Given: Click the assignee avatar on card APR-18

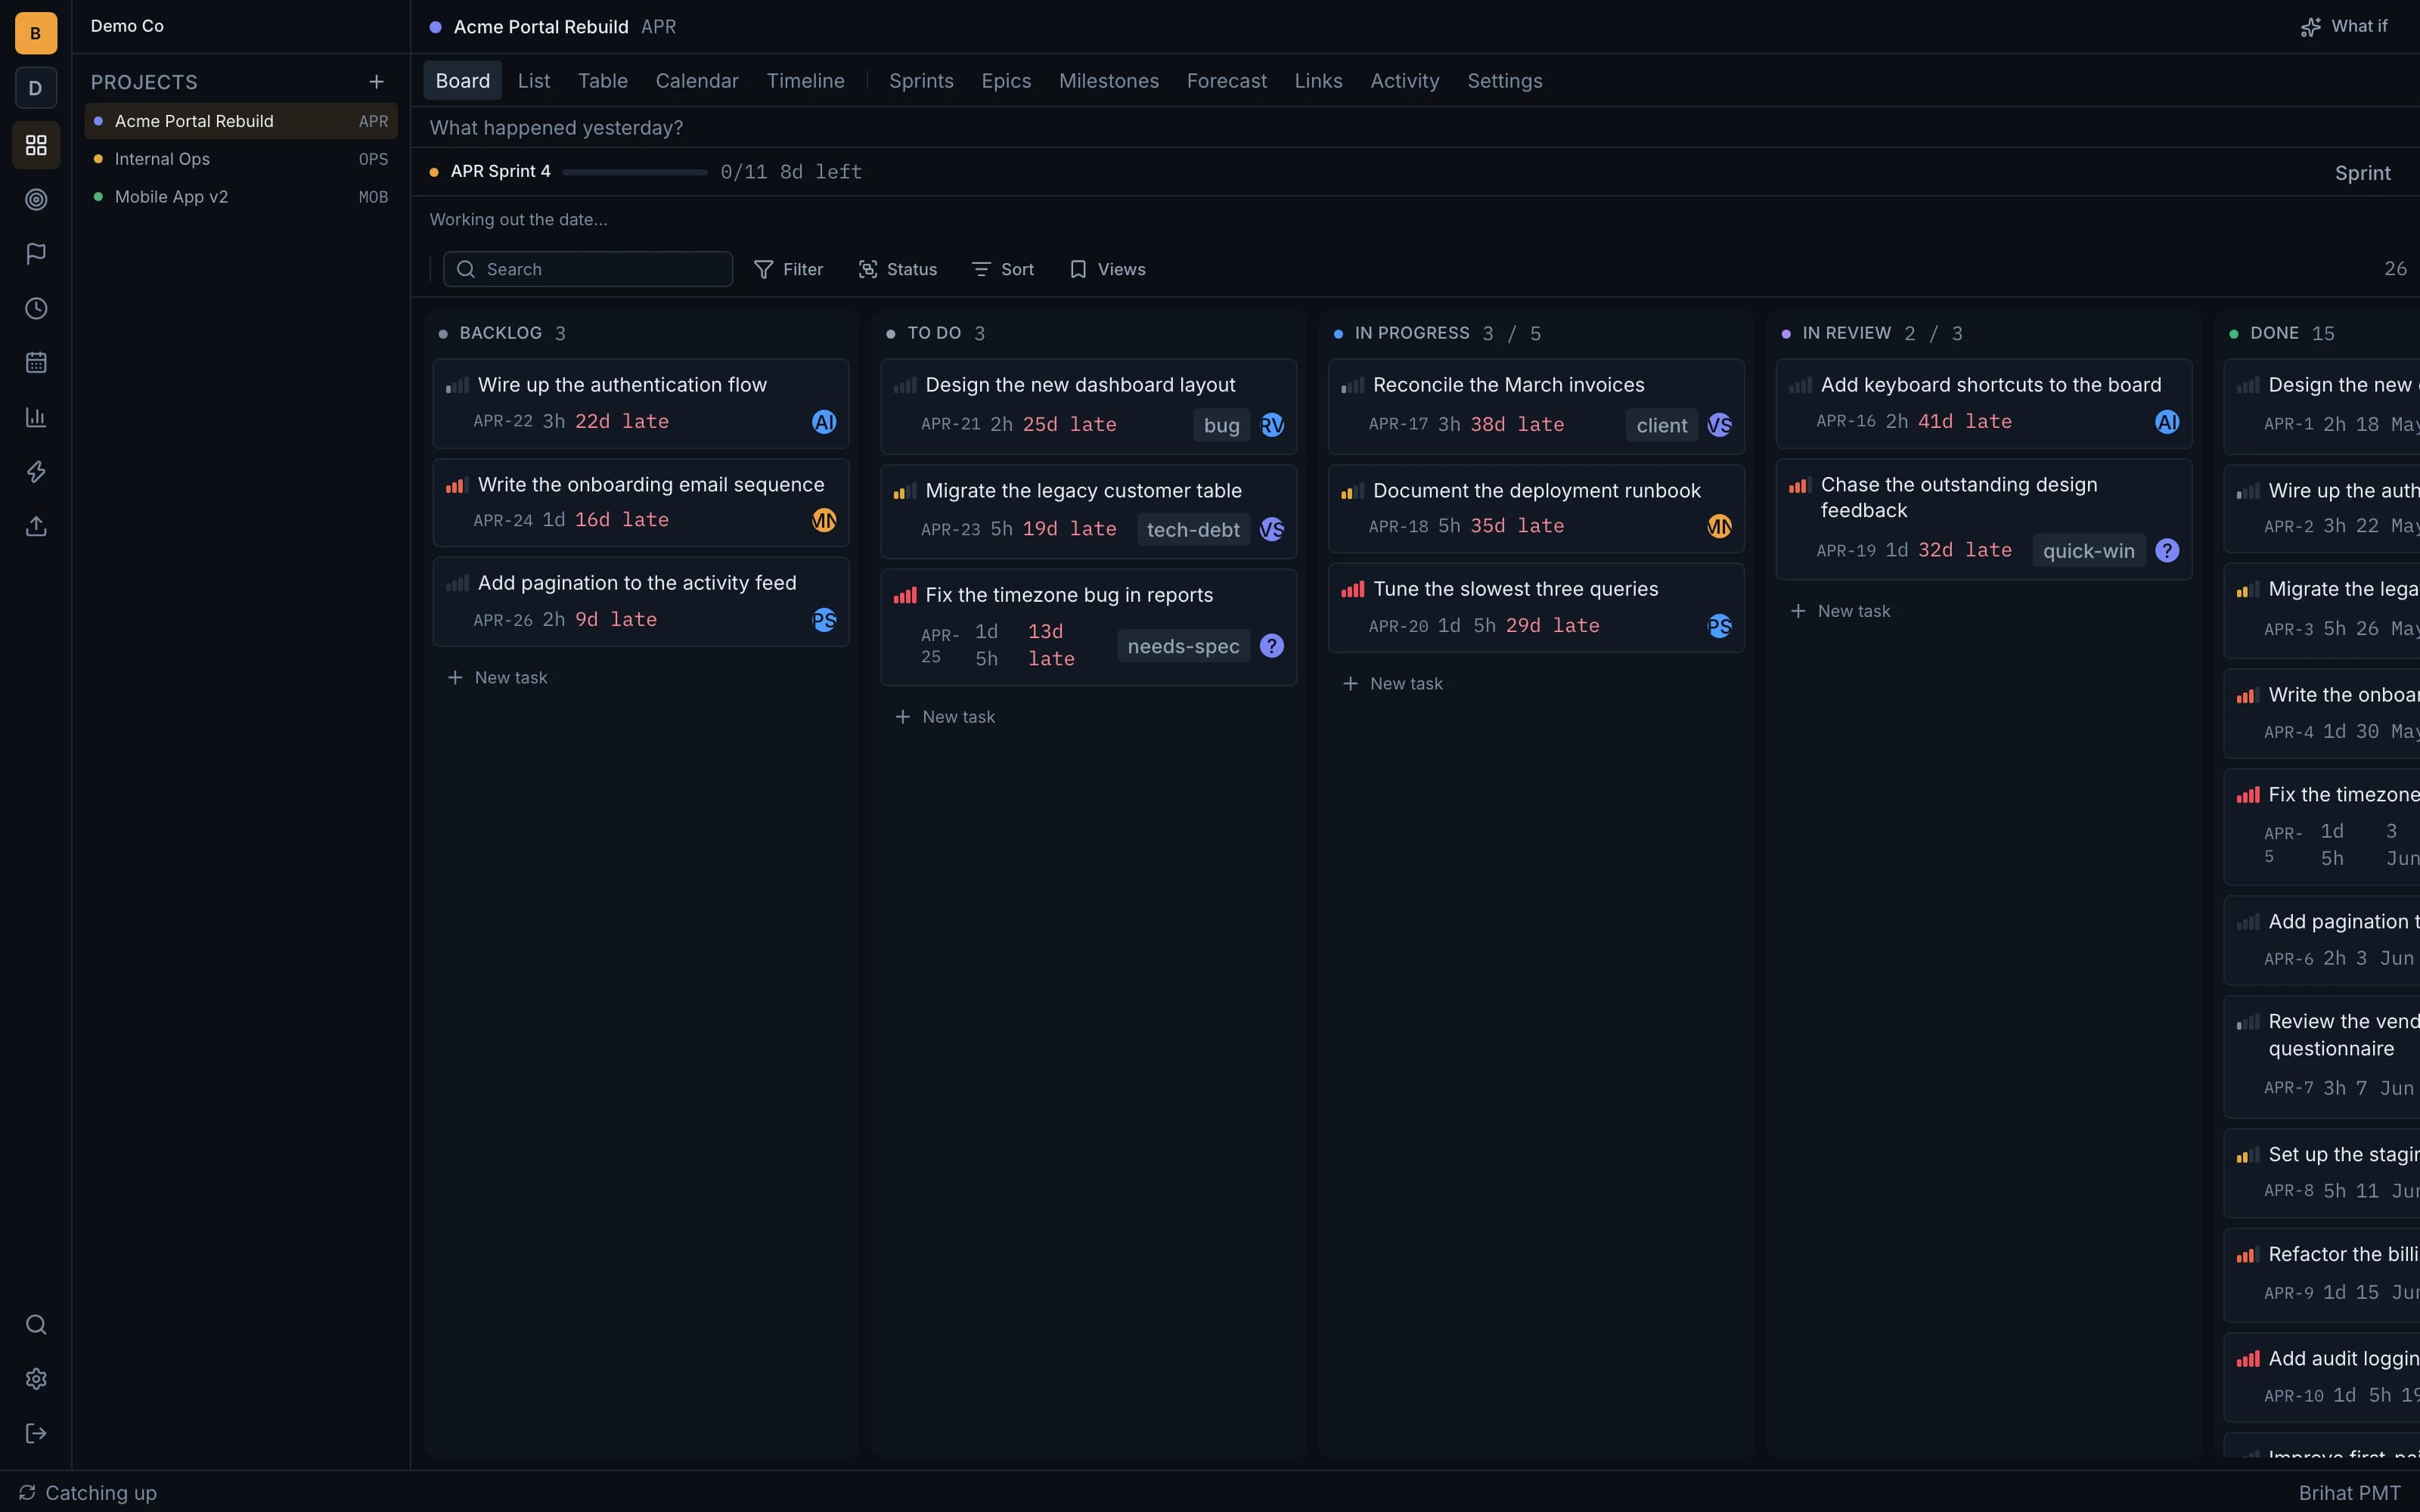Looking at the screenshot, I should coord(1720,526).
